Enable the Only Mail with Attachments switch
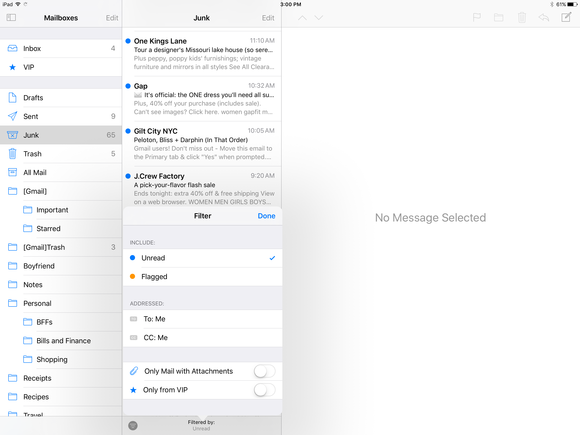 click(x=264, y=371)
